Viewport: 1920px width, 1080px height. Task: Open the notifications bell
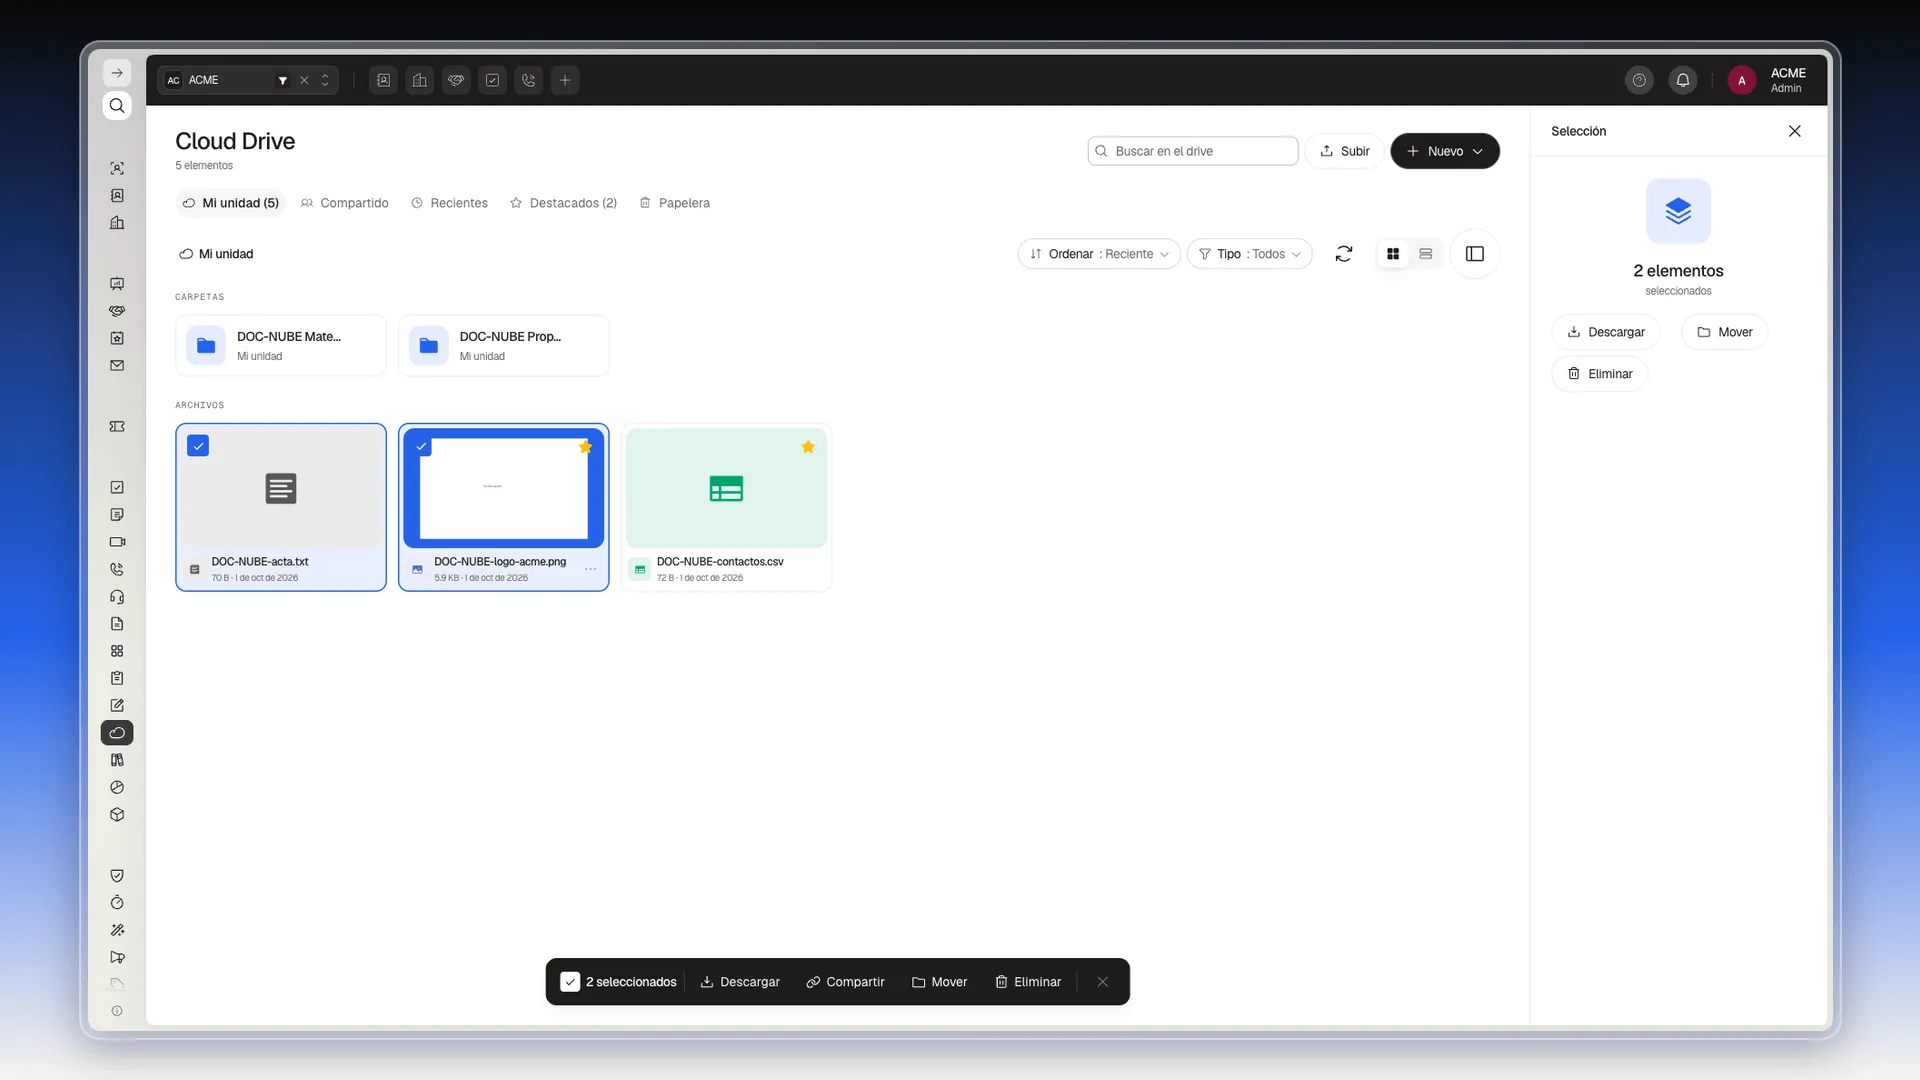pyautogui.click(x=1683, y=80)
